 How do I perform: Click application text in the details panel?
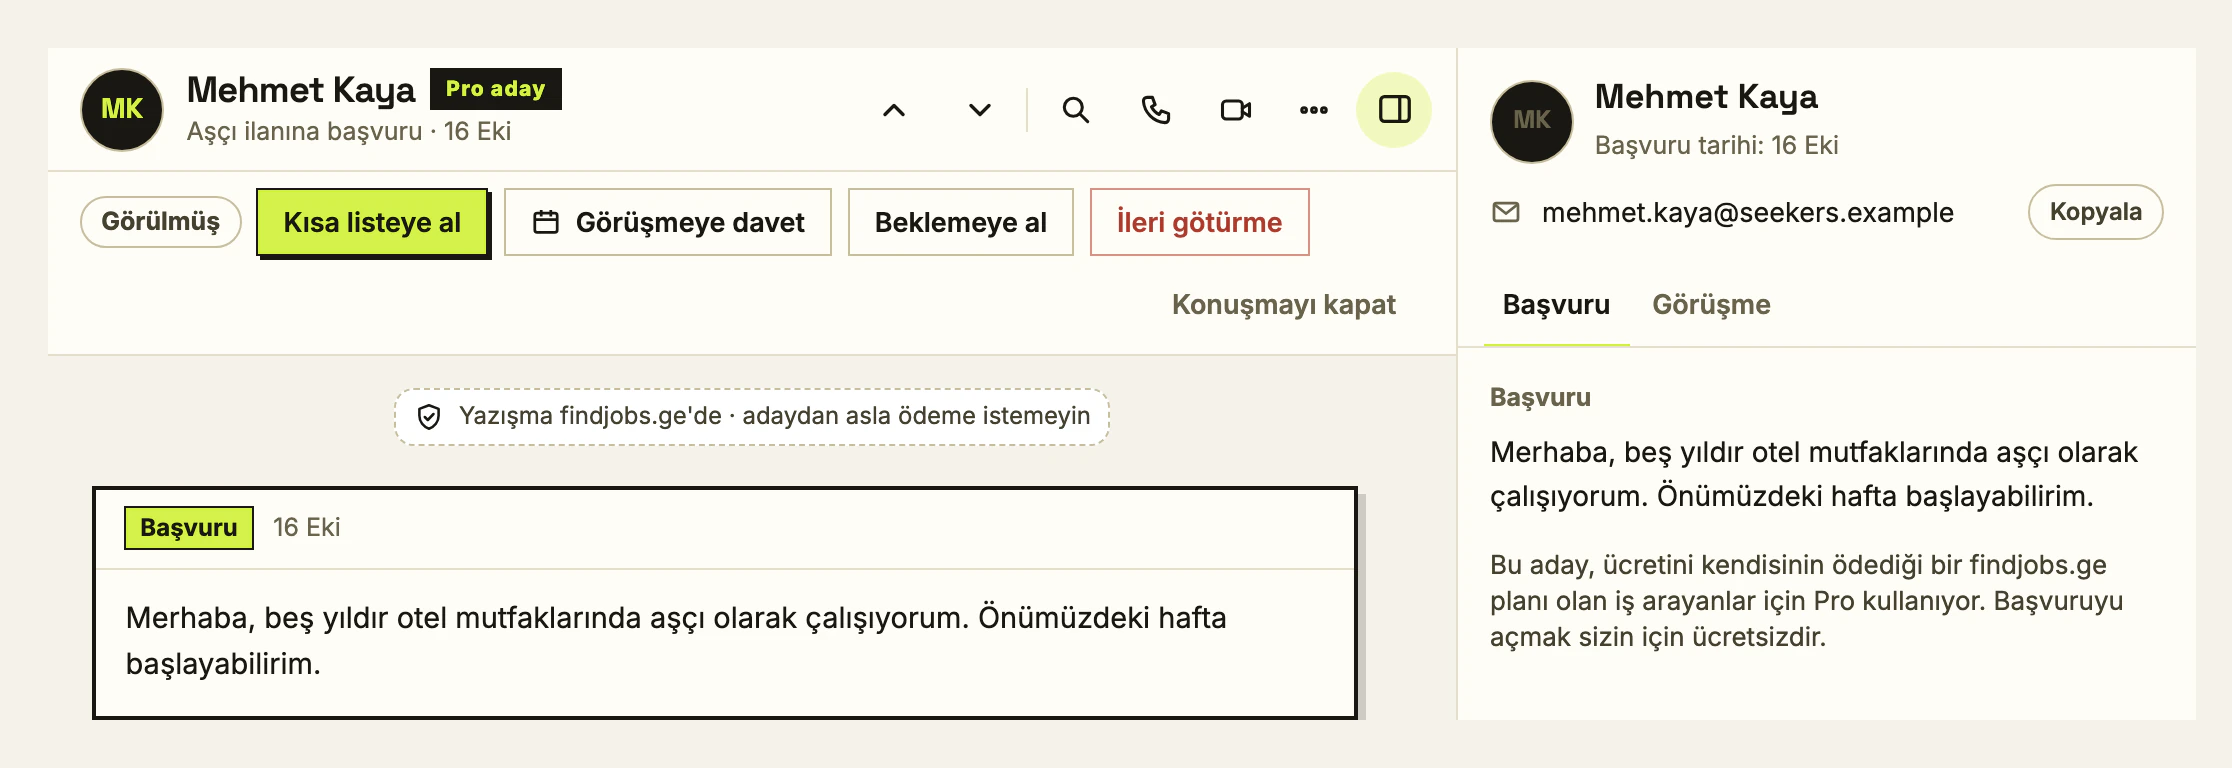click(x=1814, y=474)
